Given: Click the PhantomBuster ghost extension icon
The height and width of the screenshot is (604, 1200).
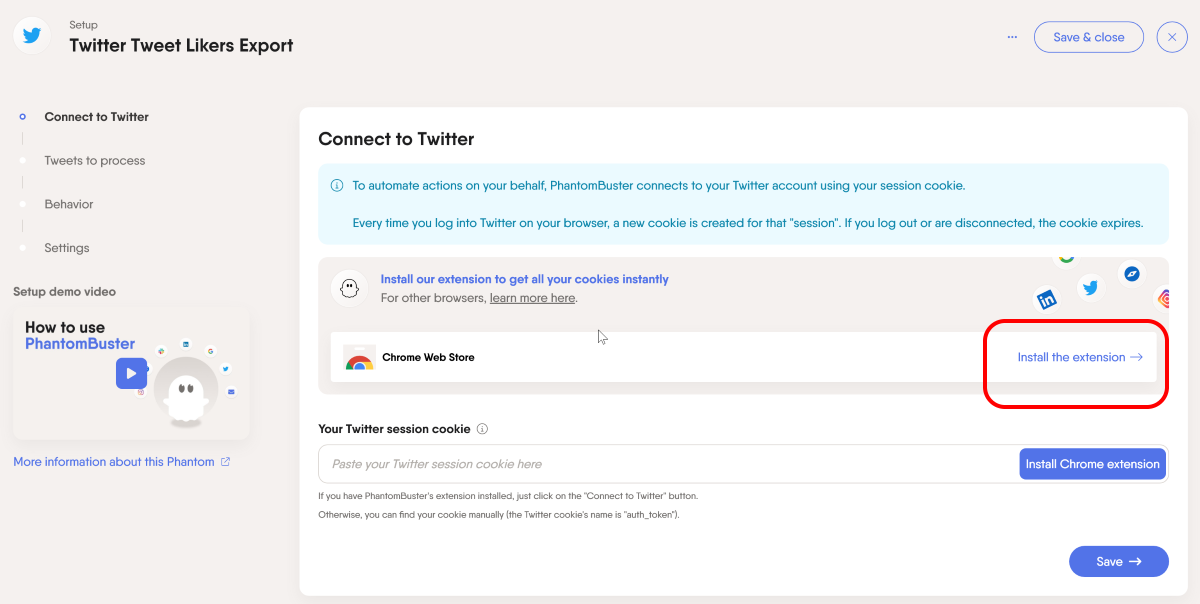Looking at the screenshot, I should click(x=349, y=288).
